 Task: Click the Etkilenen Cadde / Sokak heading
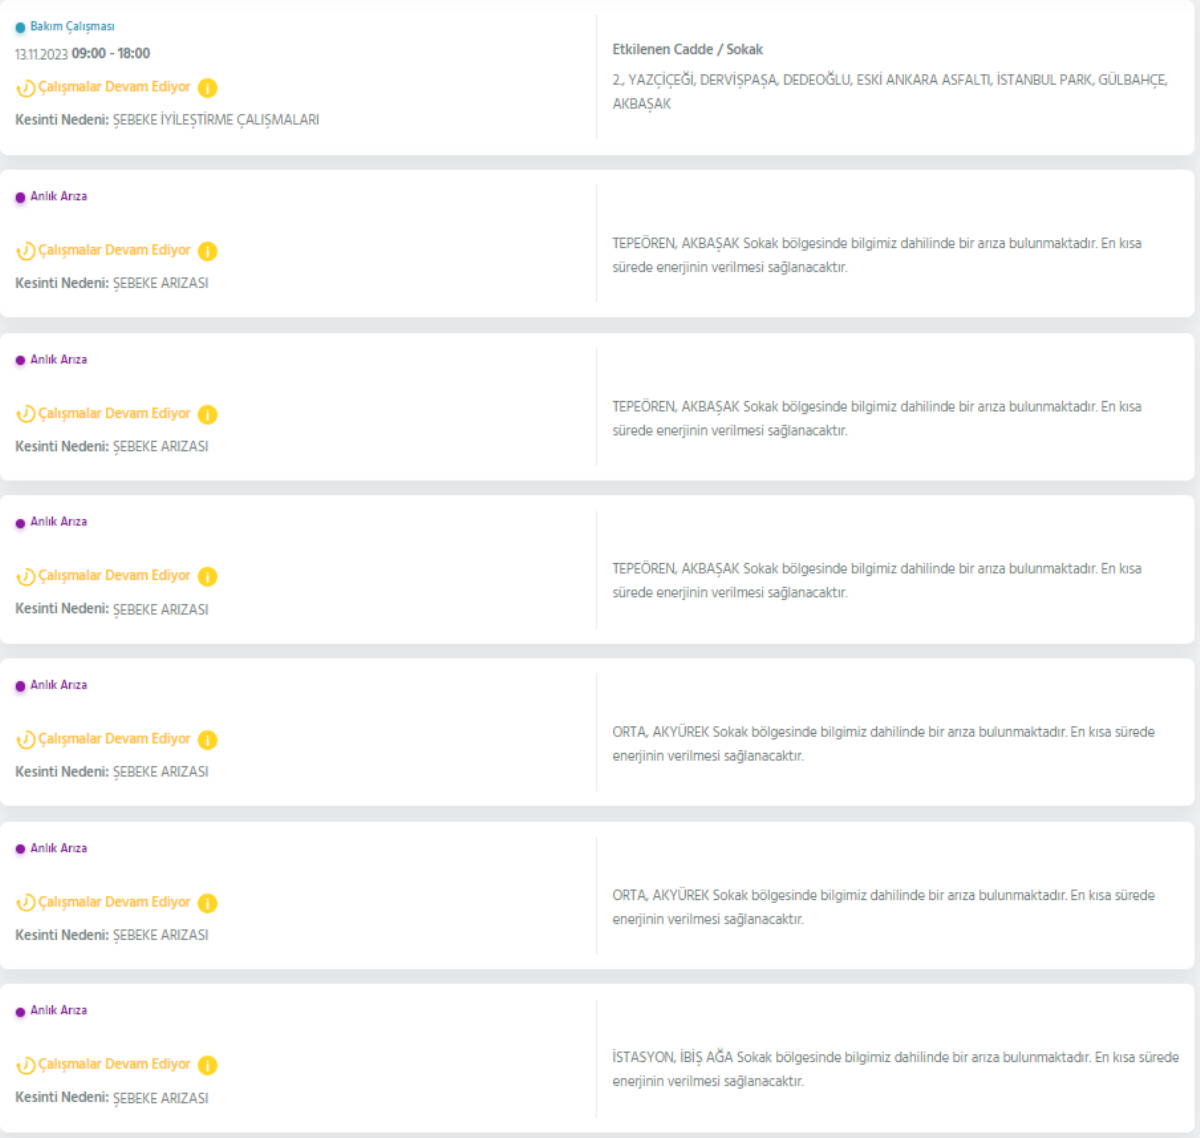coord(687,49)
